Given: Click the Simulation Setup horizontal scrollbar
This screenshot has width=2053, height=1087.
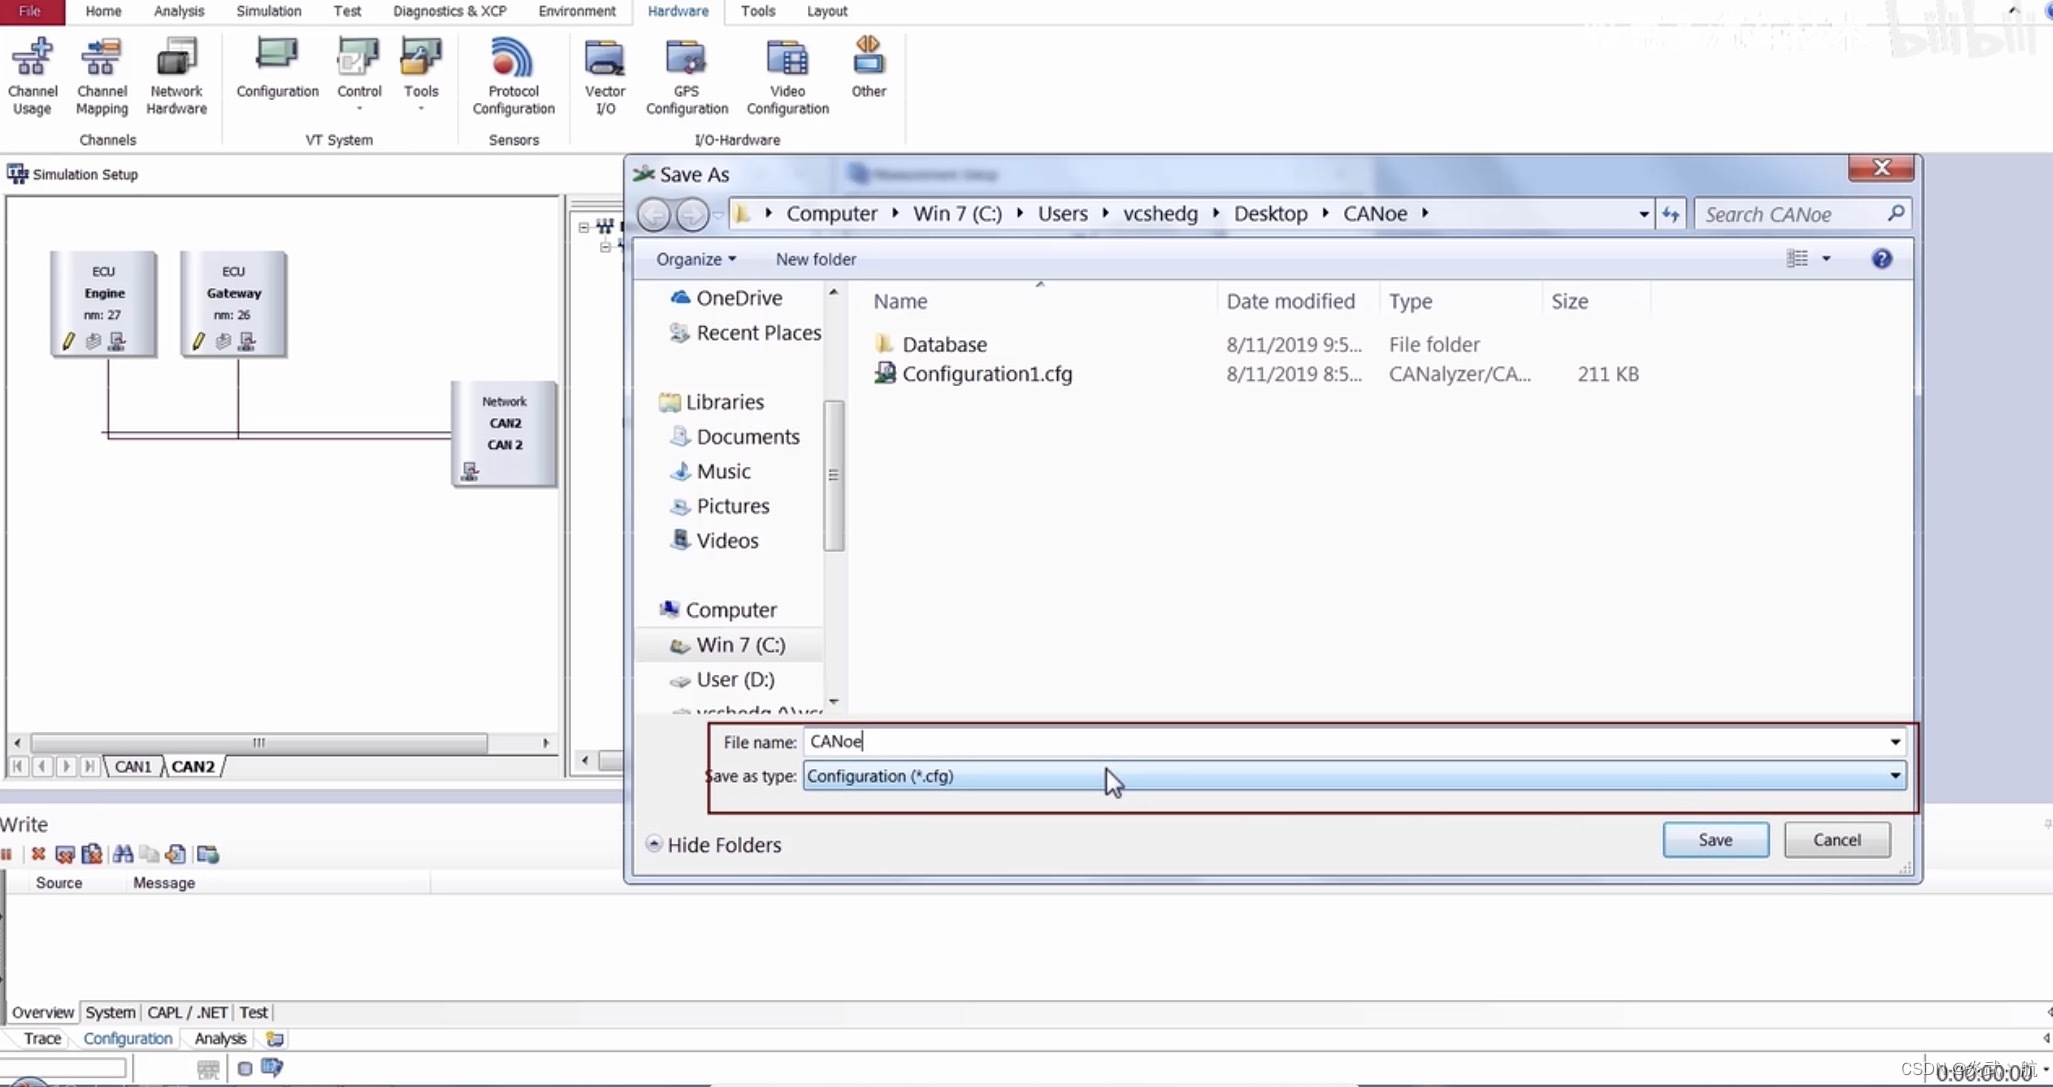Looking at the screenshot, I should coord(259,743).
